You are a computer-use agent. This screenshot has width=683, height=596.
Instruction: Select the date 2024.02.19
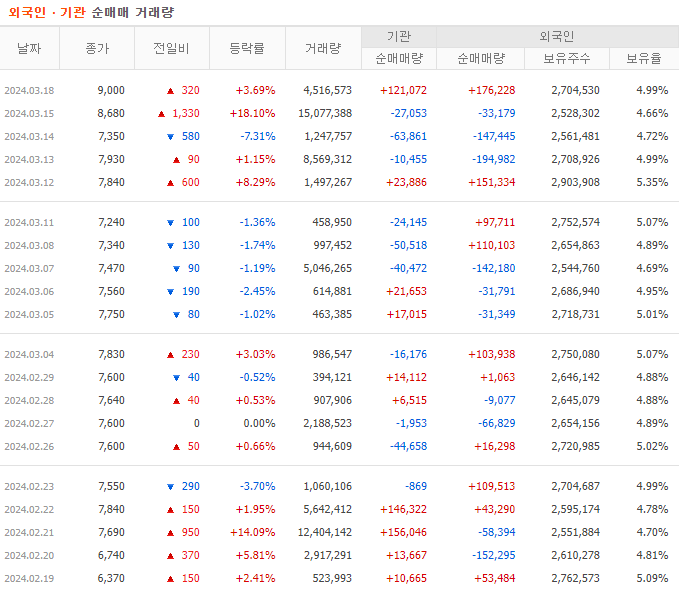[x=29, y=579]
